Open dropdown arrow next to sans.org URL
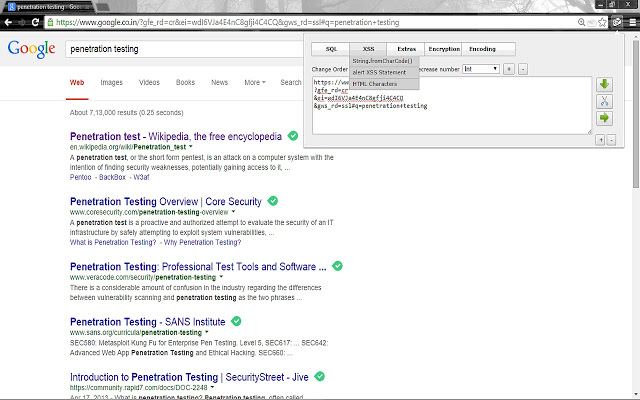 207,332
